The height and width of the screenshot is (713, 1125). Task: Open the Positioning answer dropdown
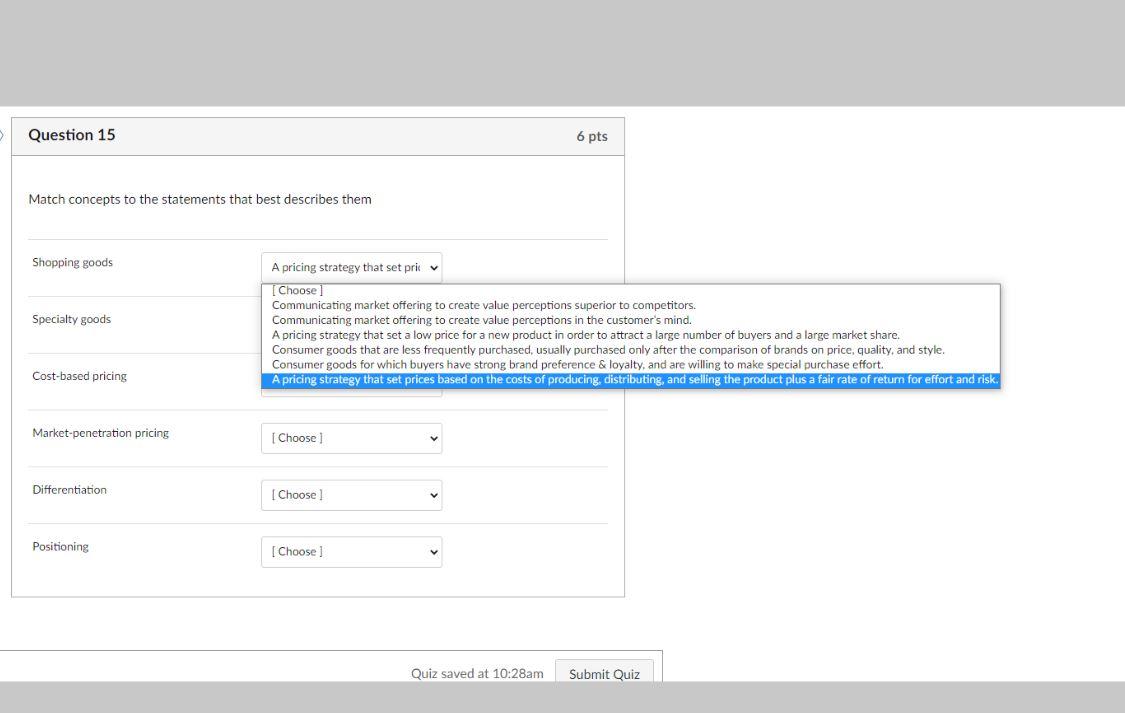point(352,552)
